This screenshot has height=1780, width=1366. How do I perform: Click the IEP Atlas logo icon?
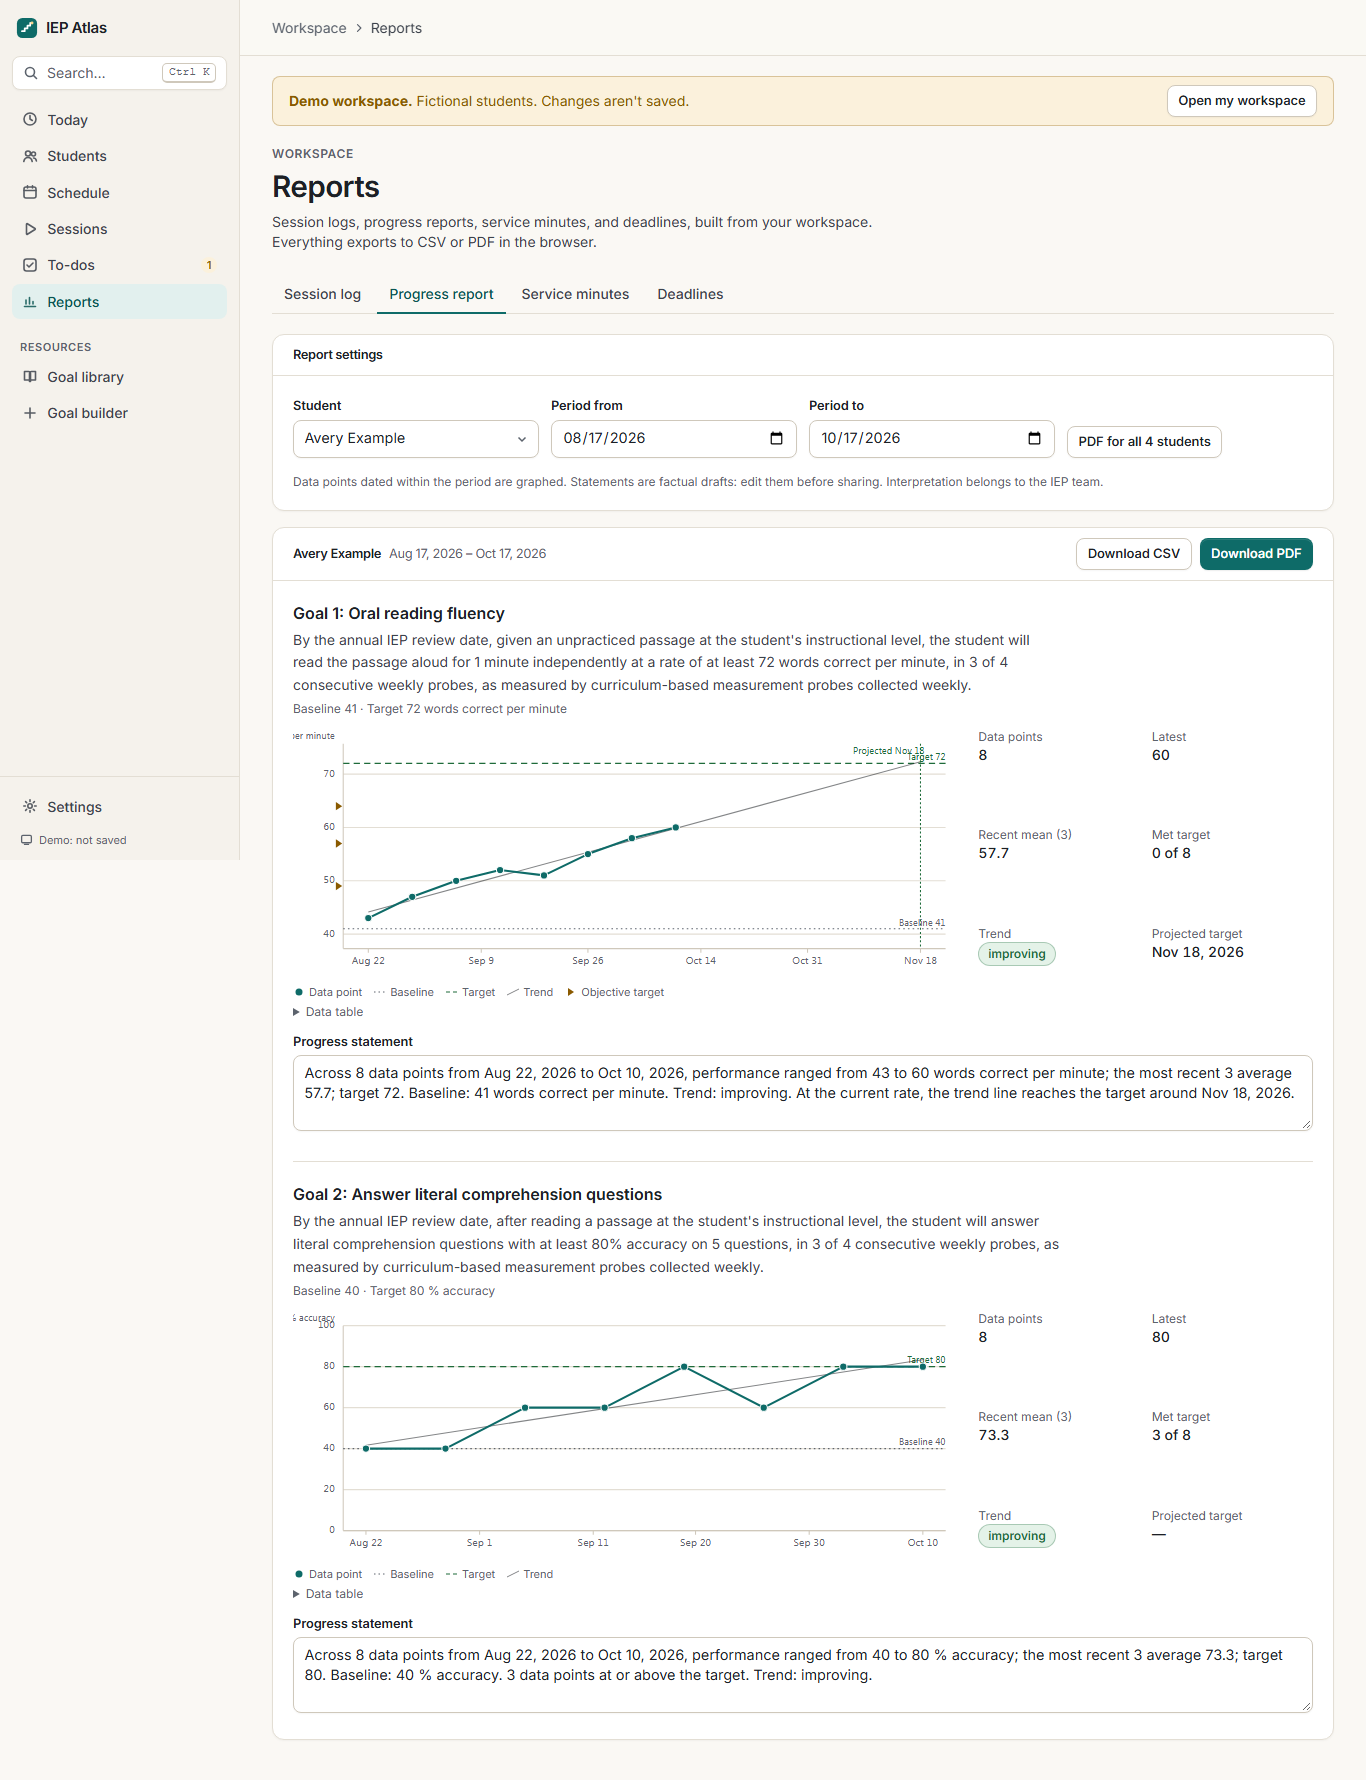pos(27,28)
